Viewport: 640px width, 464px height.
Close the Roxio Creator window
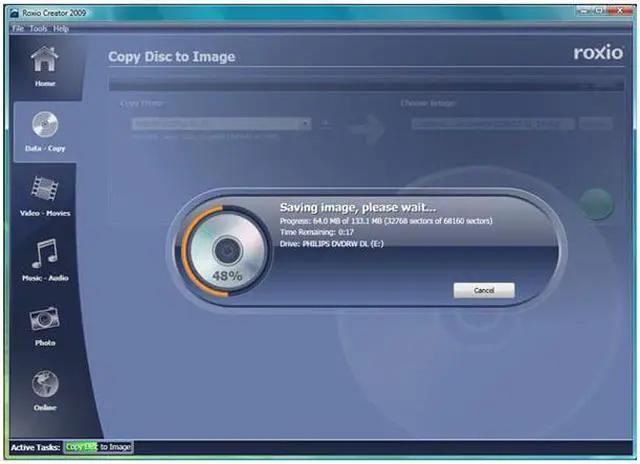point(620,11)
